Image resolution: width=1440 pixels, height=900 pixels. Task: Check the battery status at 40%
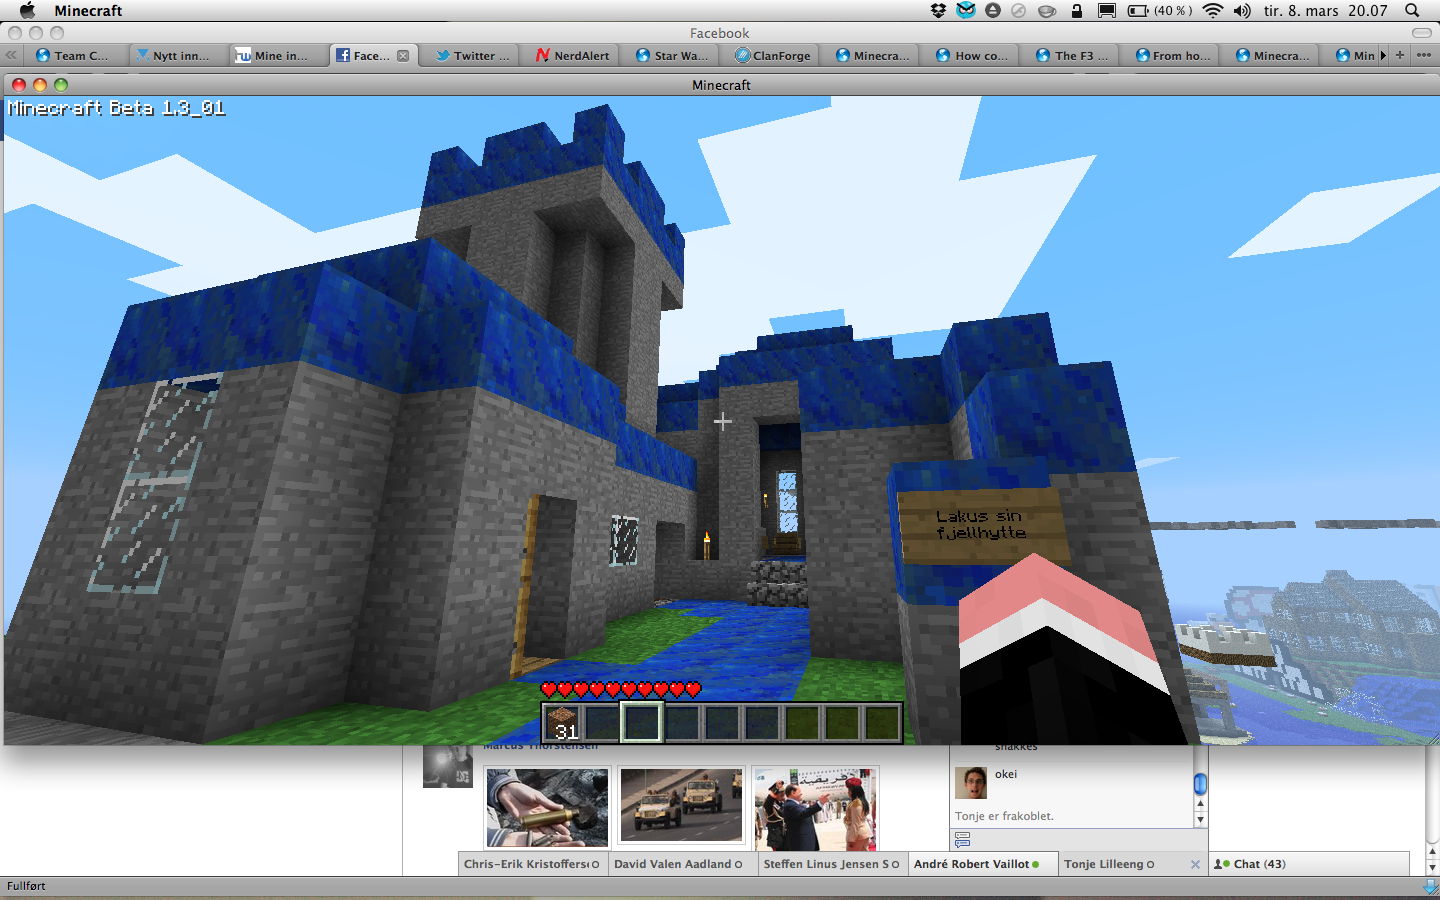(x=1160, y=10)
